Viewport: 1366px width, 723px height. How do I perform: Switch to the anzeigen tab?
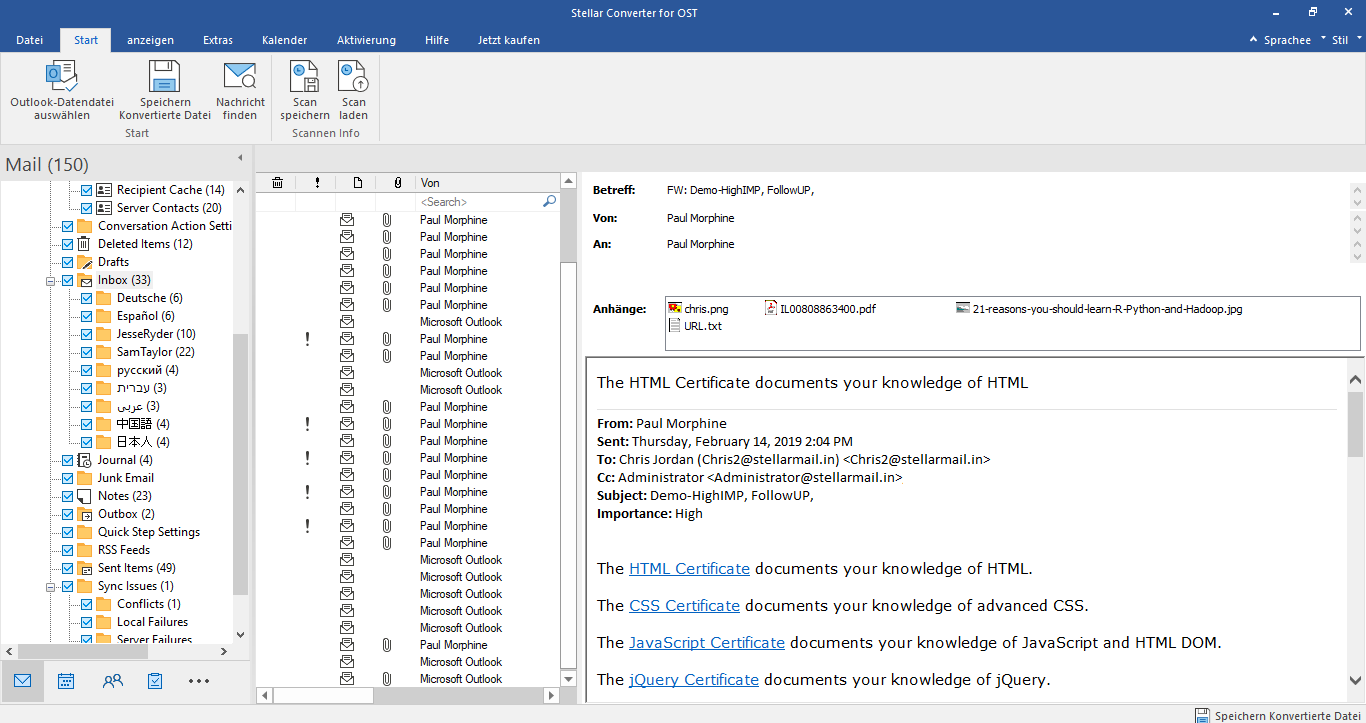pos(150,40)
